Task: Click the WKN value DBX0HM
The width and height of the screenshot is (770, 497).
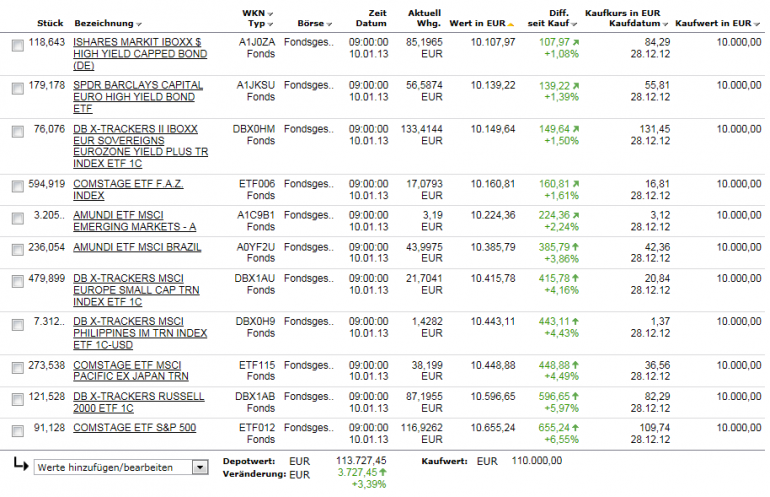Action: [x=254, y=129]
